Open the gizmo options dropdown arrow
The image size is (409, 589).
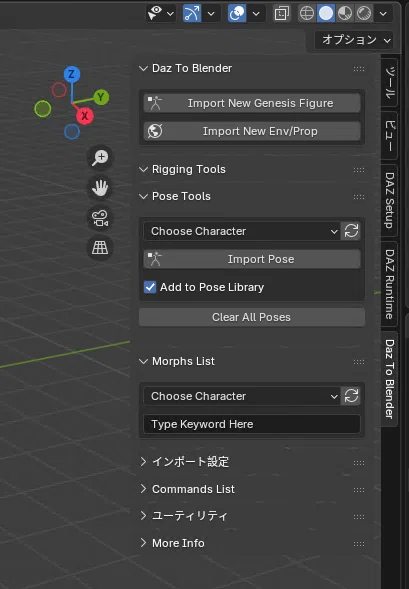[211, 14]
